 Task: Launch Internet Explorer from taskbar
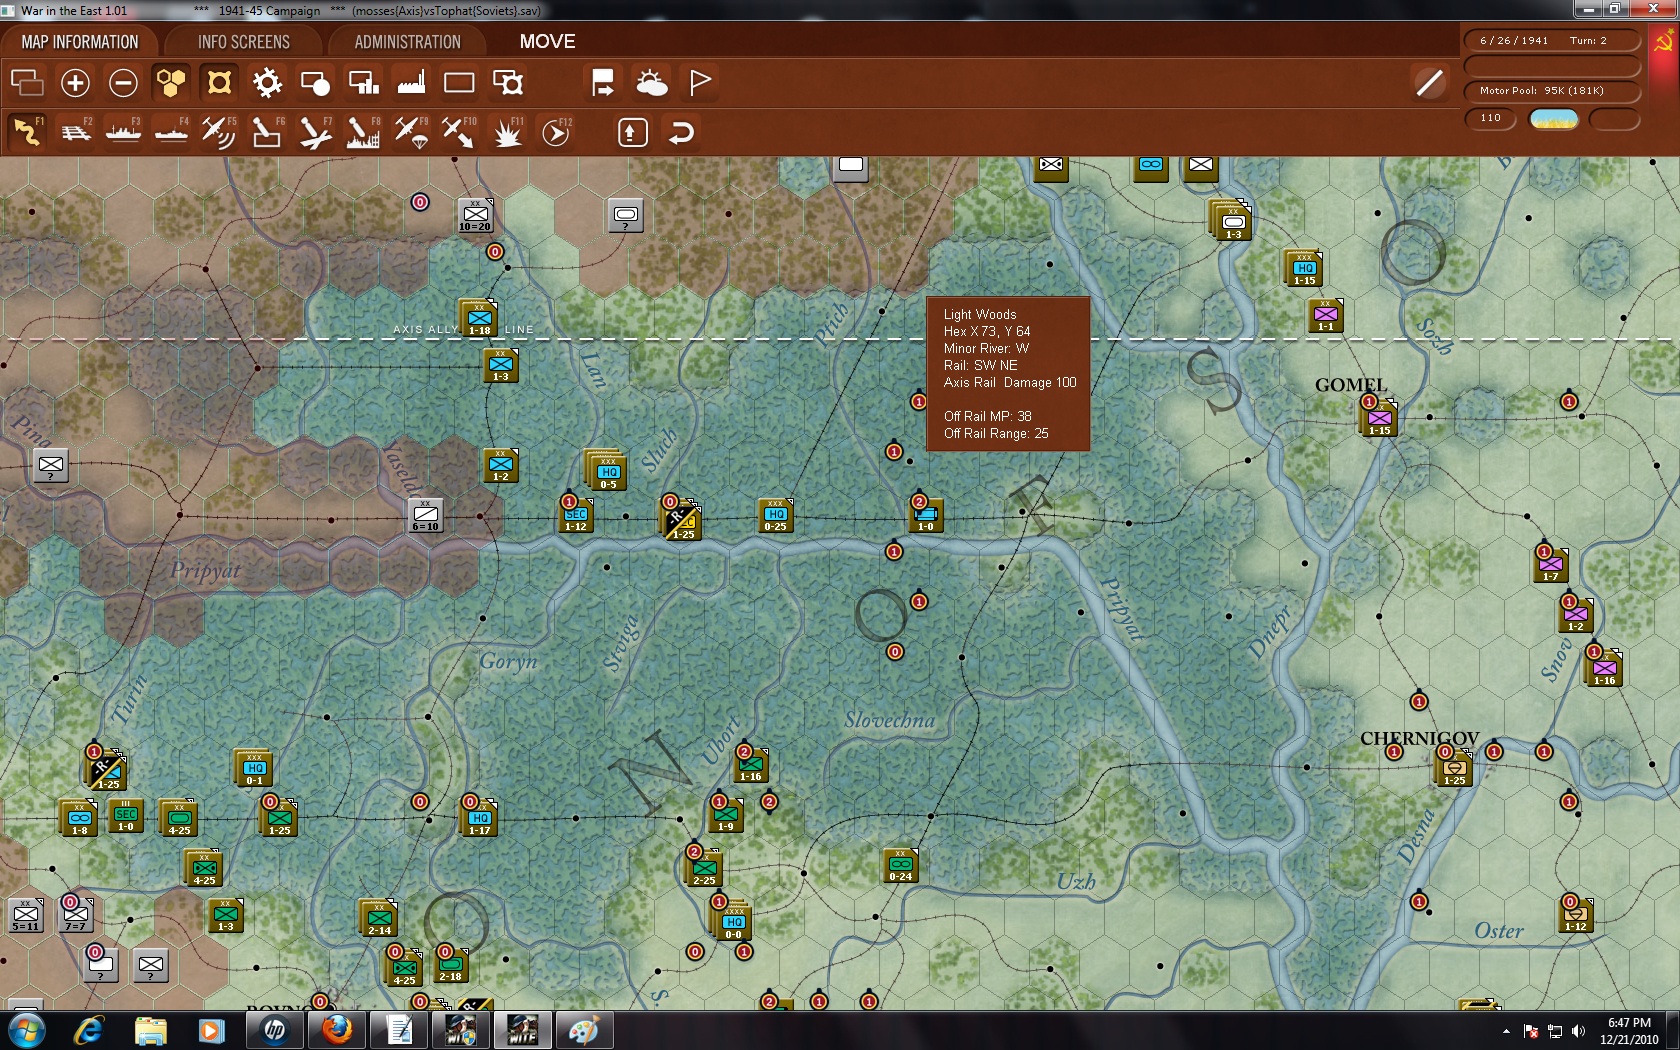coord(90,1030)
